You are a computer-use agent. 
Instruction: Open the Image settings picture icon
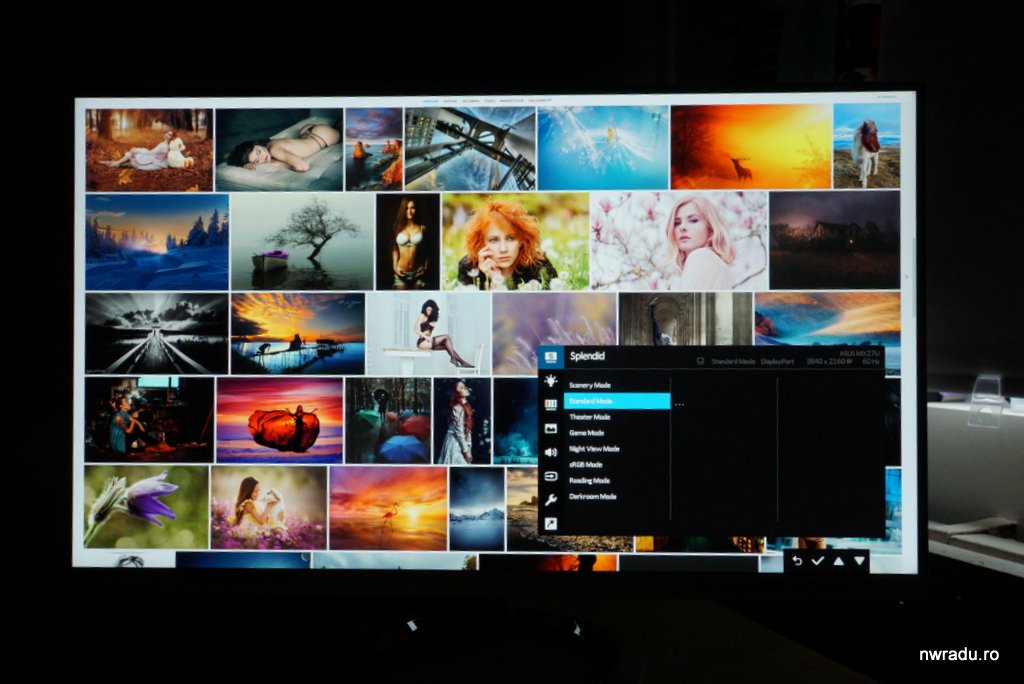point(551,429)
